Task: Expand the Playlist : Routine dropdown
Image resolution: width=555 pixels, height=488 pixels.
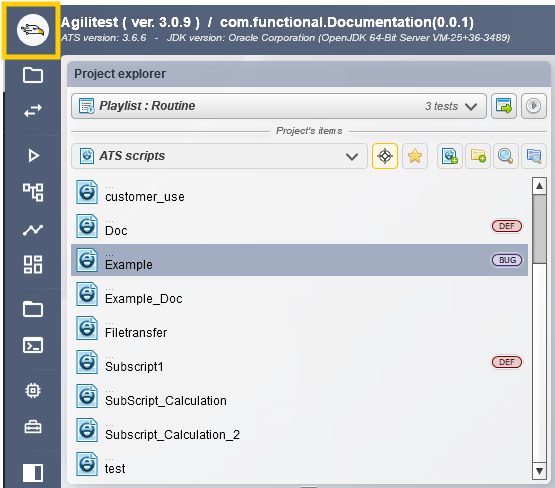Action: click(x=279, y=106)
